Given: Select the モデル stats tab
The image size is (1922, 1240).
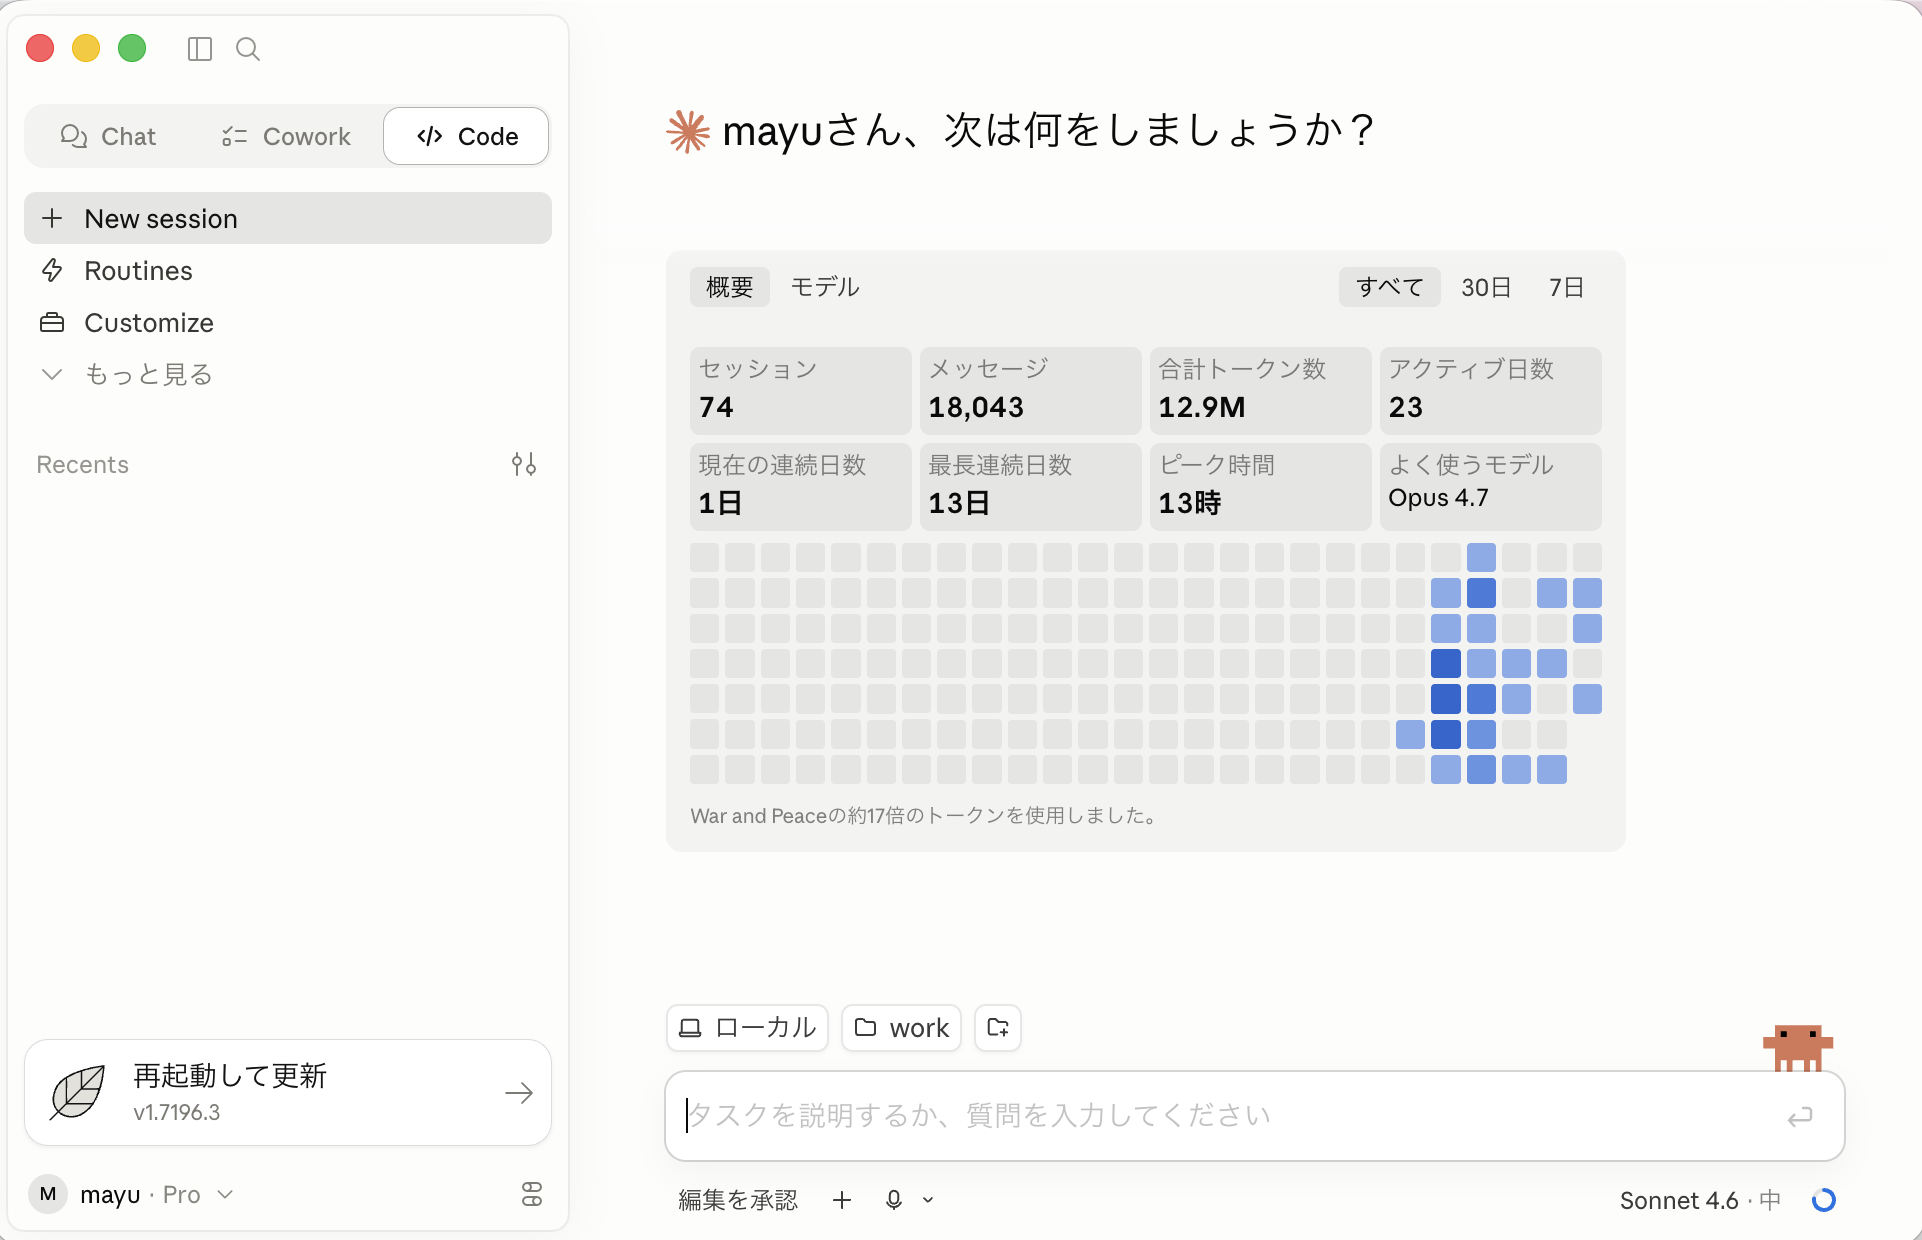Looking at the screenshot, I should click(825, 287).
